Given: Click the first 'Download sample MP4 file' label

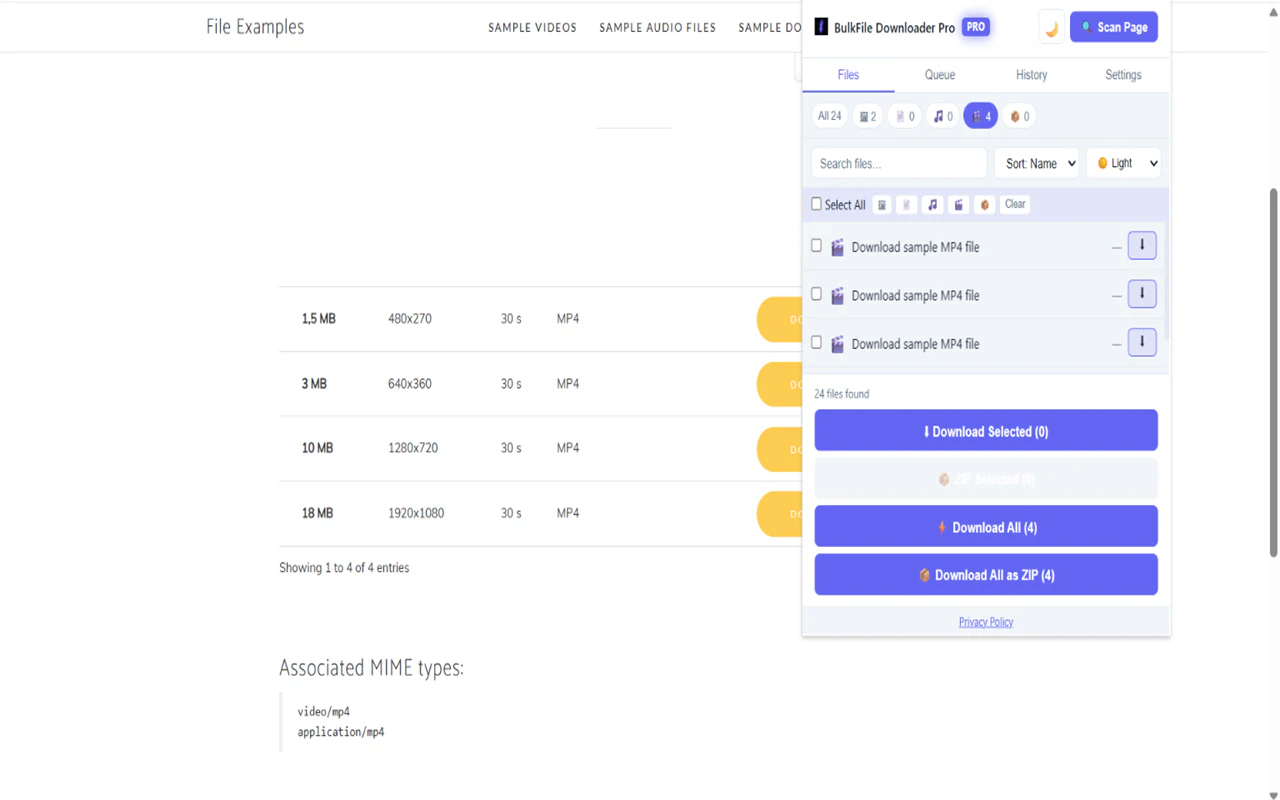Looking at the screenshot, I should [915, 247].
